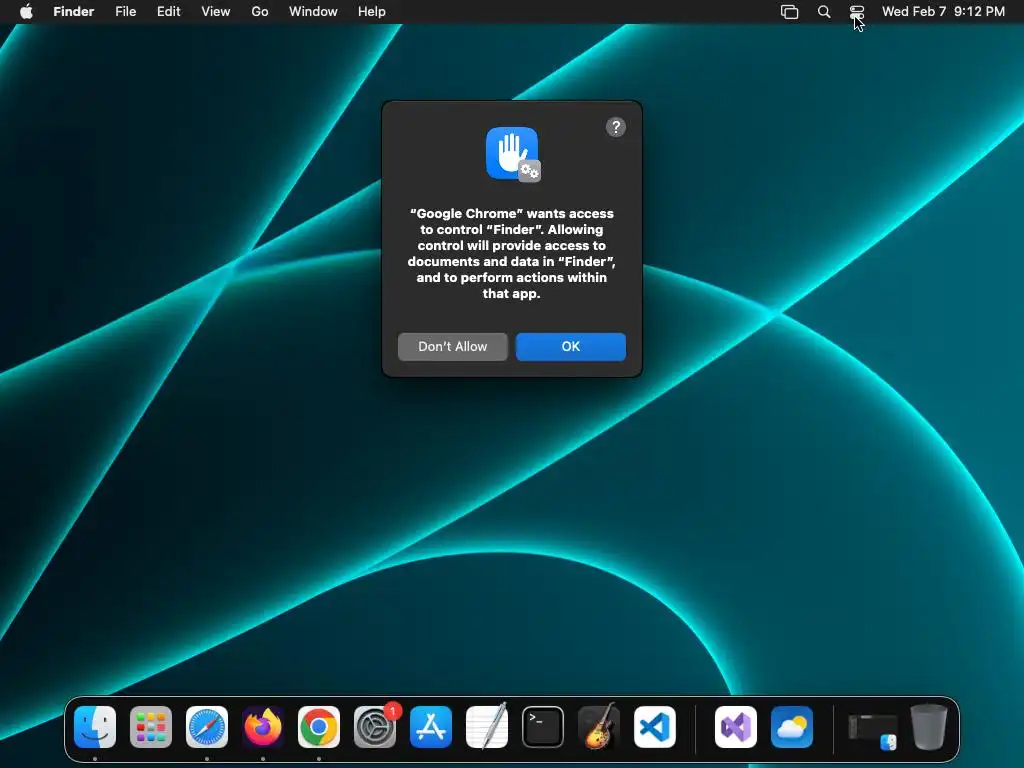1024x768 pixels.
Task: Click the date and time in menu bar
Action: [943, 12]
